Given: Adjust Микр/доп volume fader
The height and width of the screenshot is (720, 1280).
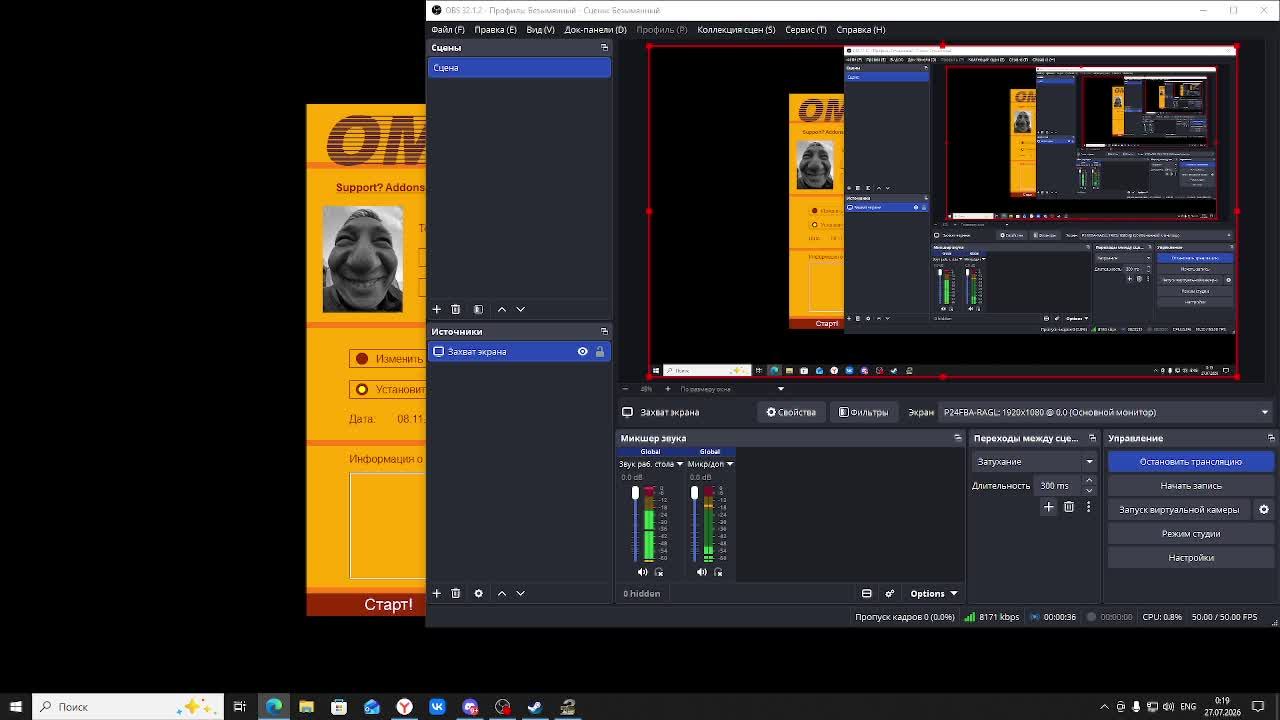Looking at the screenshot, I should click(694, 493).
